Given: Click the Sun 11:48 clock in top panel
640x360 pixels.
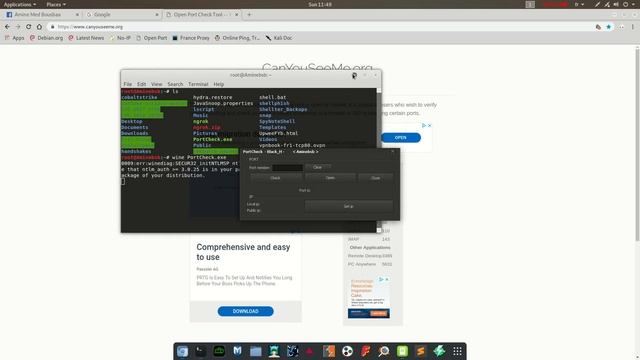Looking at the screenshot, I should coord(320,4).
